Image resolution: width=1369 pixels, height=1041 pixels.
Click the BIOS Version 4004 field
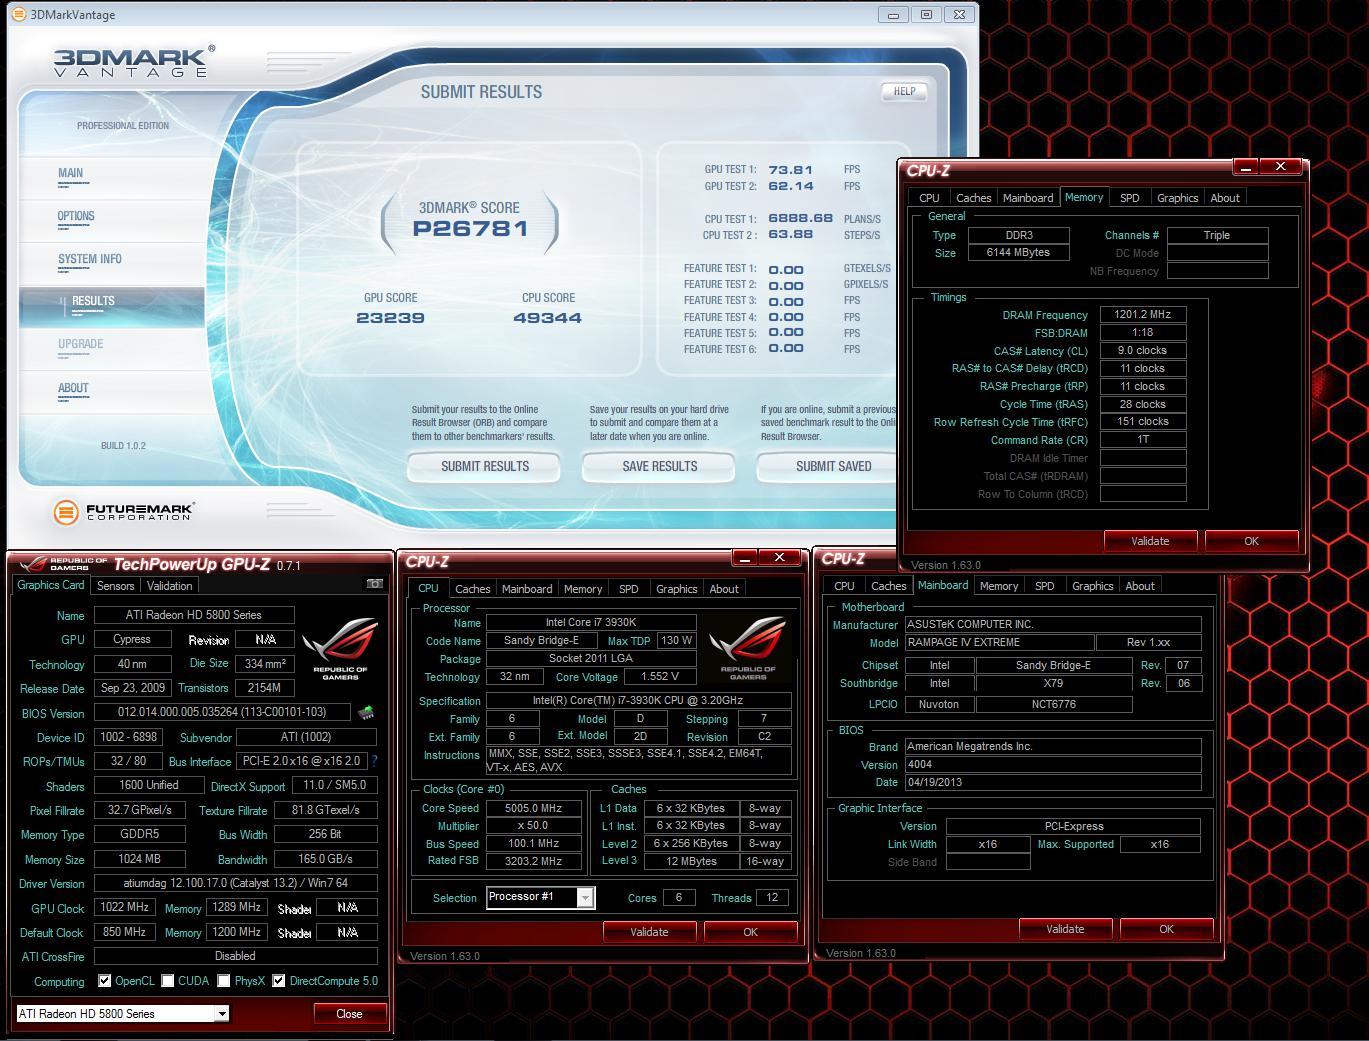pyautogui.click(x=1052, y=764)
